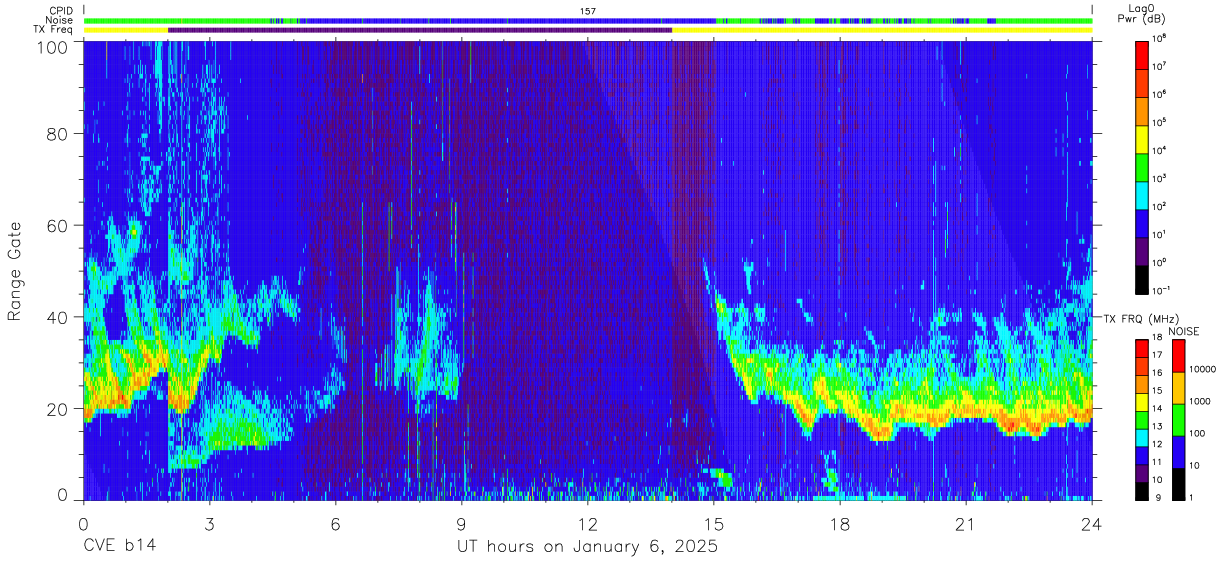This screenshot has height=567, width=1228.
Task: Click the 9 hour label on UT axis
Action: [x=462, y=523]
